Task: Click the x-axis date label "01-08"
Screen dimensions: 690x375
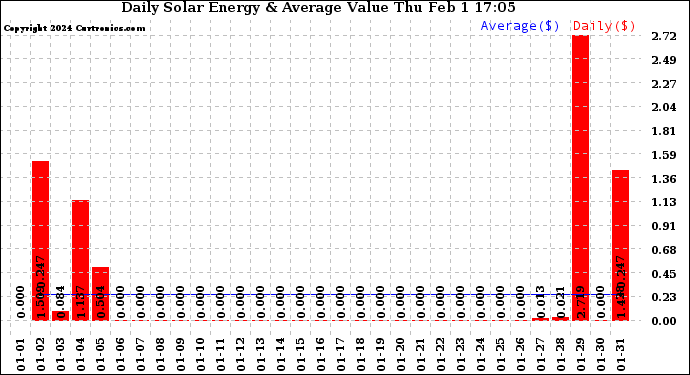Action: coord(161,355)
